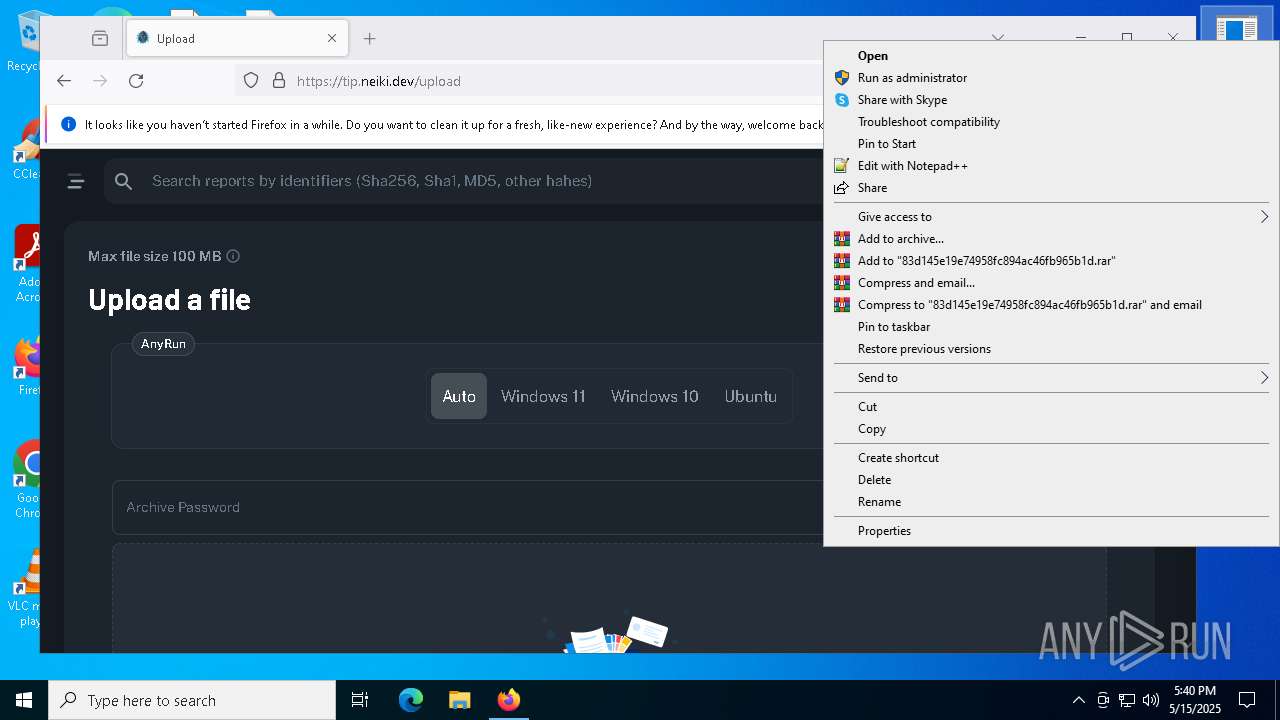Open File Explorer from taskbar
Viewport: 1280px width, 720px height.
coord(459,700)
